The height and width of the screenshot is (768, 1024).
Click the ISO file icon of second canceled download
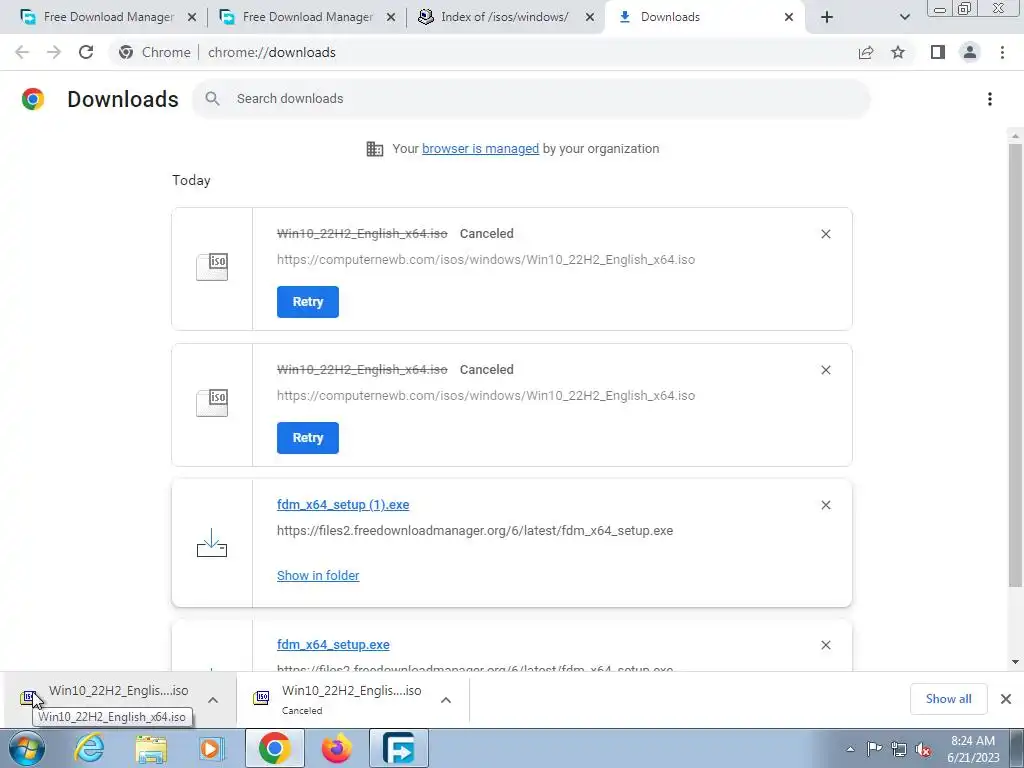pos(212,403)
